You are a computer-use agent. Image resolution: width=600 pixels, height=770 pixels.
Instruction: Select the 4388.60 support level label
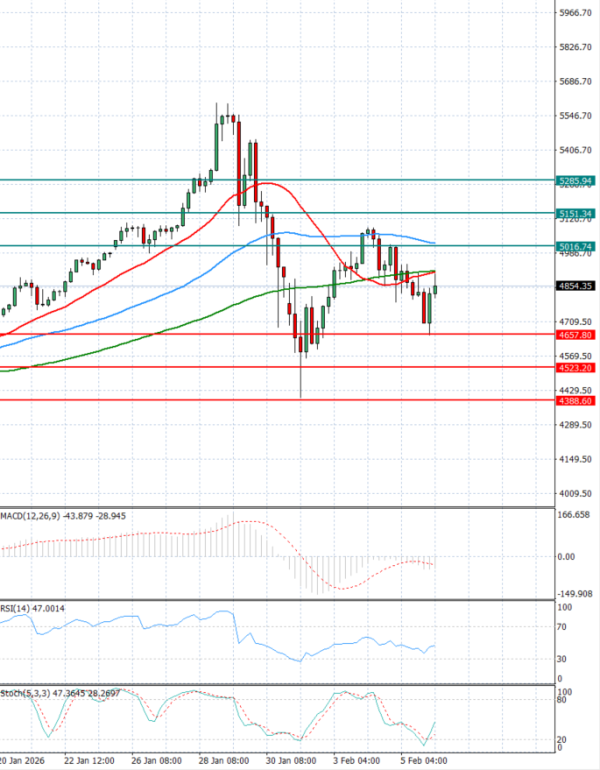[575, 401]
